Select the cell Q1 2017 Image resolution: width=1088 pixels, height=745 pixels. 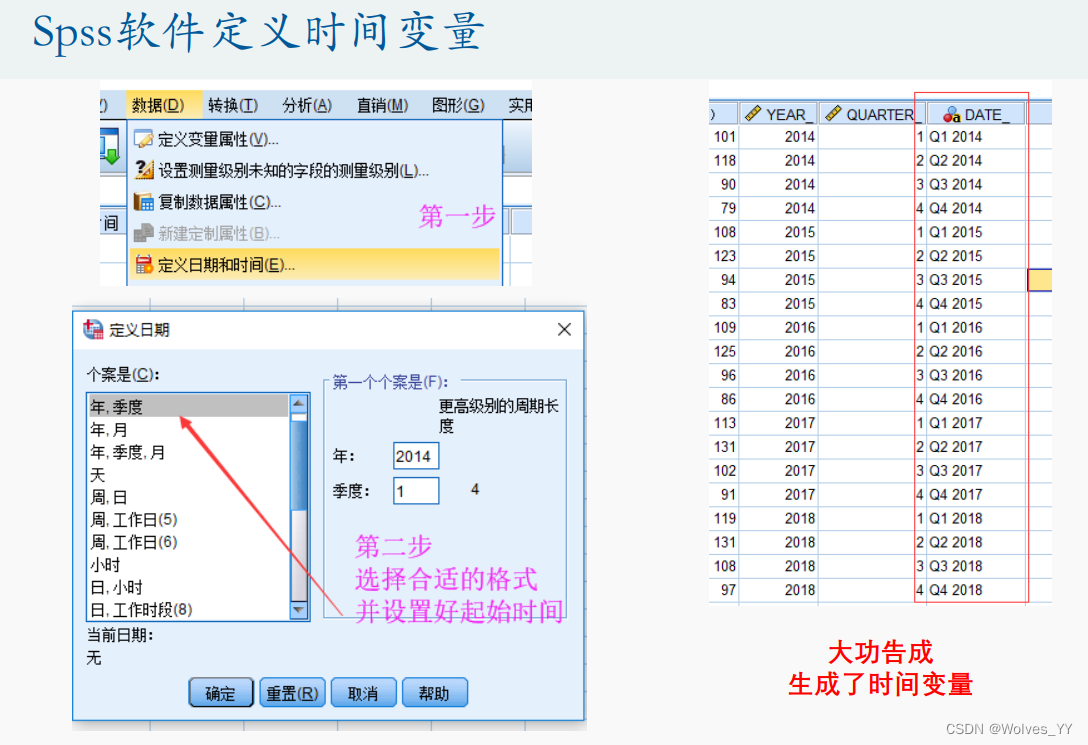pos(976,423)
